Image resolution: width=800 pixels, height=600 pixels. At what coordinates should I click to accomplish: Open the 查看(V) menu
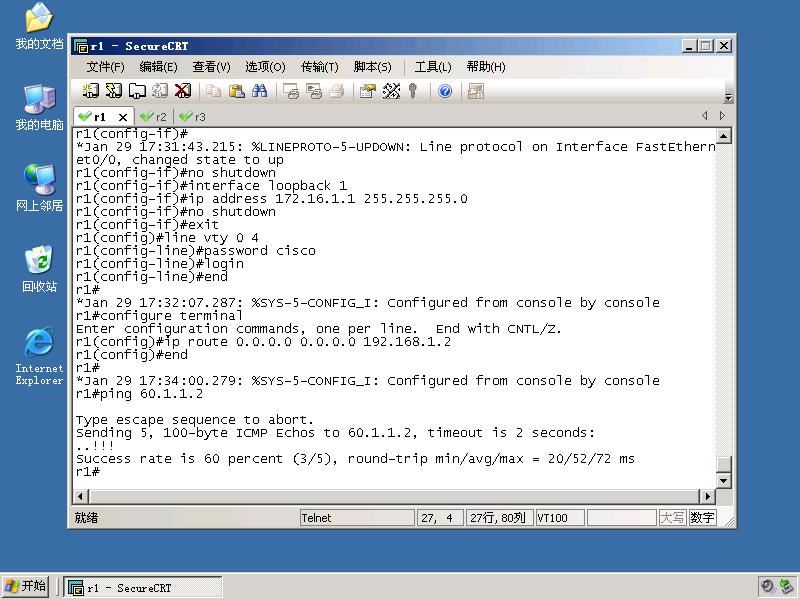tap(211, 67)
